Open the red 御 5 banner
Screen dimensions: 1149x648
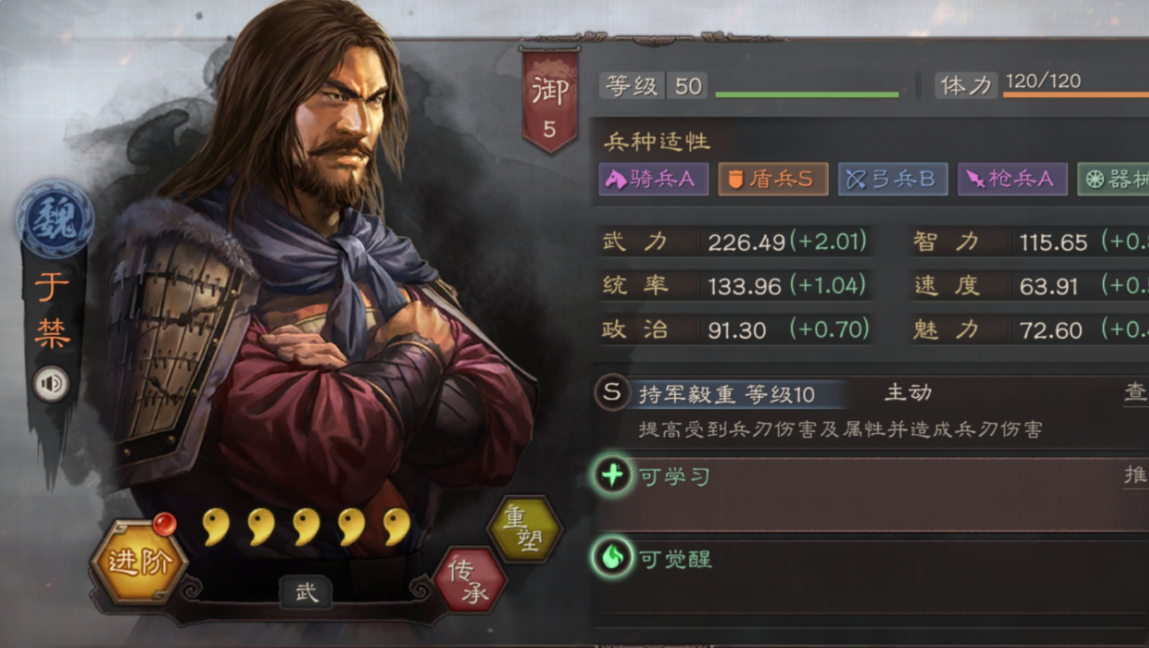pos(550,100)
